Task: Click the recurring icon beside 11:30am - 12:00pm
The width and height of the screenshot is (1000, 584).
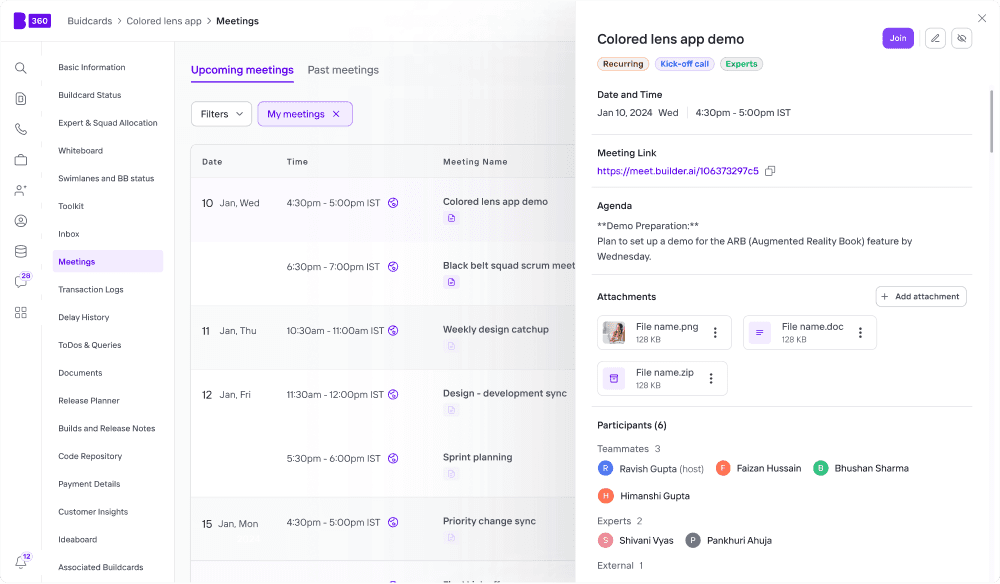Action: tap(393, 395)
